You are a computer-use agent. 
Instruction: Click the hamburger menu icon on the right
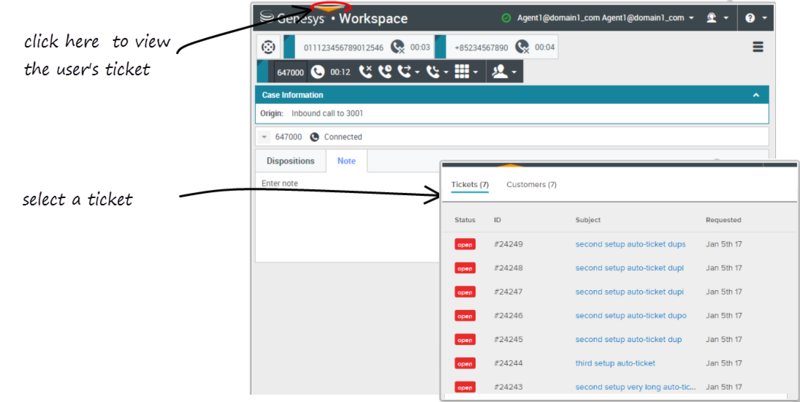click(x=758, y=47)
